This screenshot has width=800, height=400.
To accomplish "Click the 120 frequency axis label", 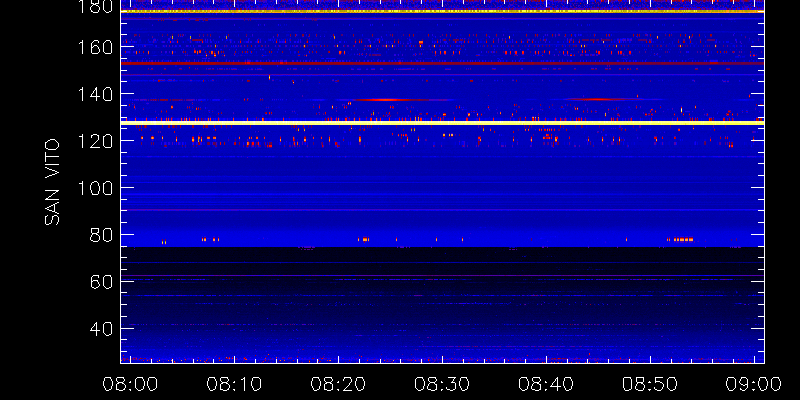I will (x=94, y=141).
